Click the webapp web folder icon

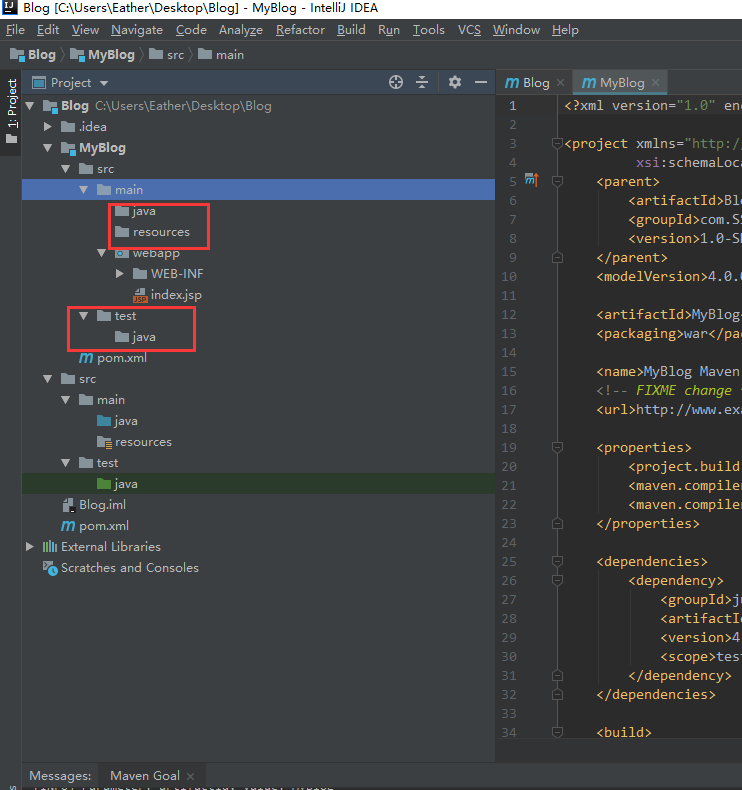[x=122, y=253]
